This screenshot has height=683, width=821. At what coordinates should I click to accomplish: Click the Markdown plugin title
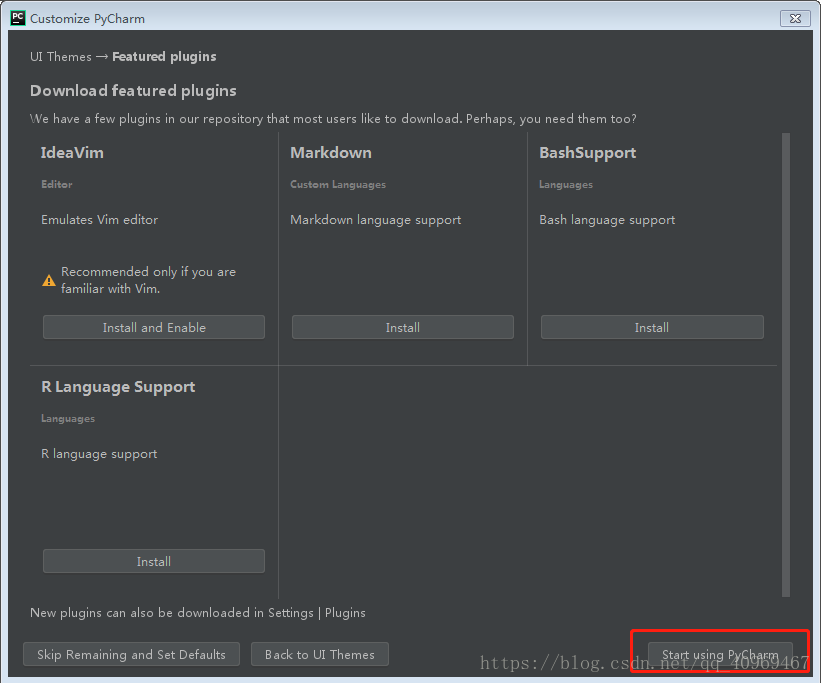coord(331,152)
